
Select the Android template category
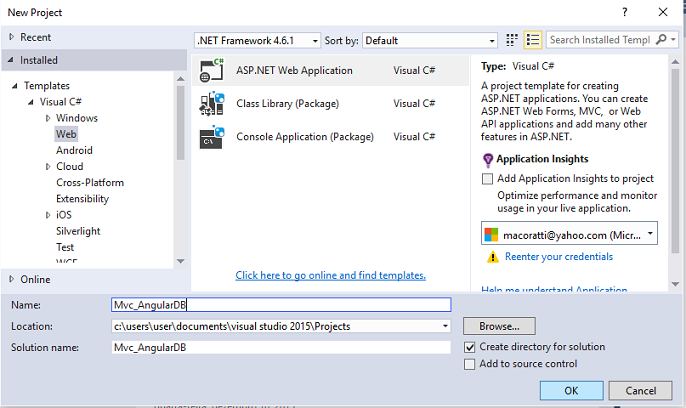coord(74,150)
